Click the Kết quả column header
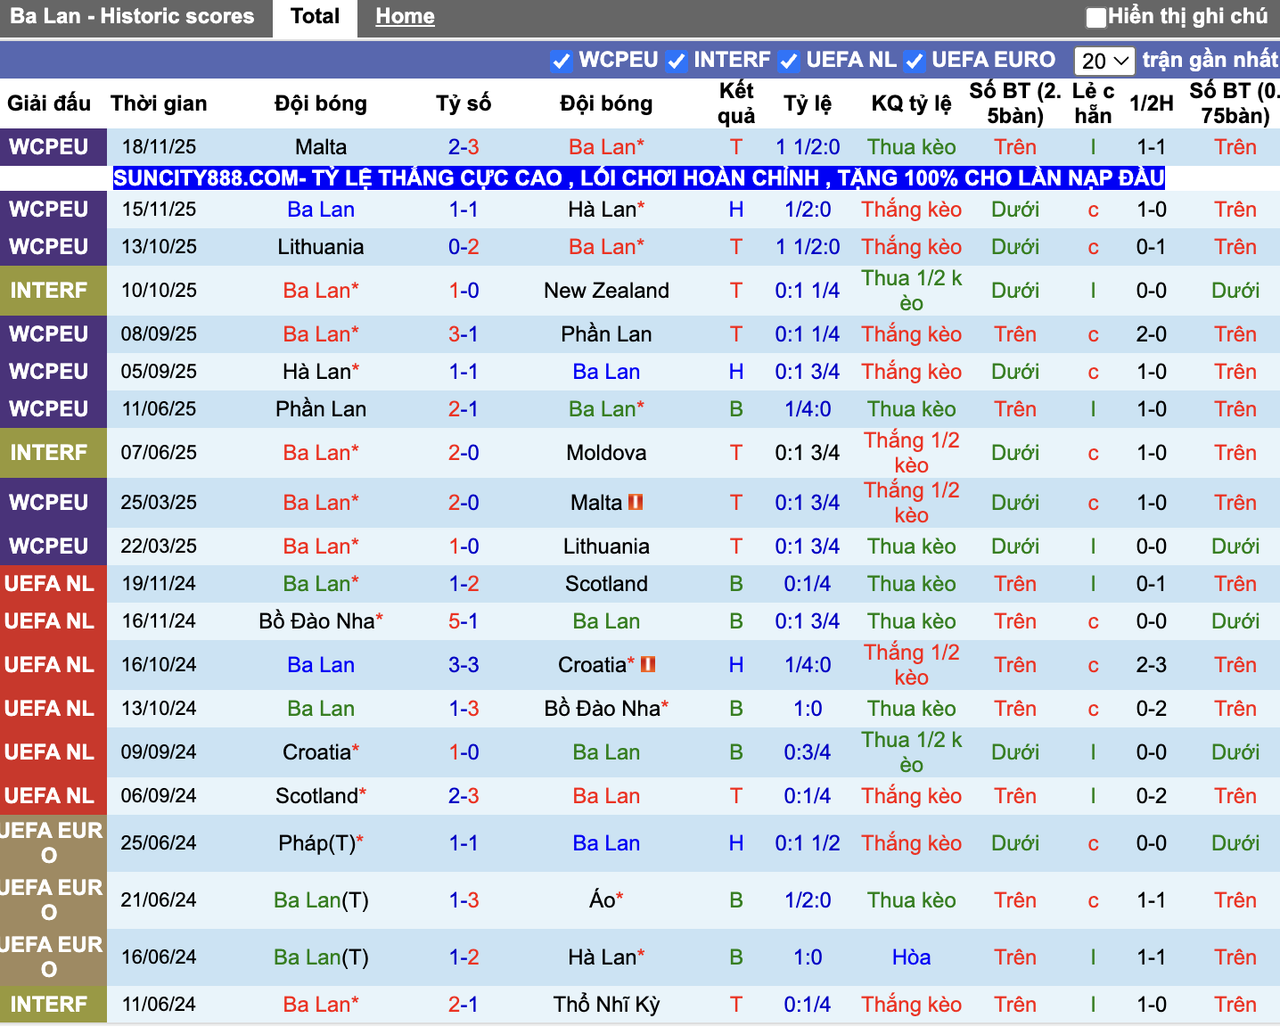Viewport: 1280px width, 1027px height. [x=736, y=103]
